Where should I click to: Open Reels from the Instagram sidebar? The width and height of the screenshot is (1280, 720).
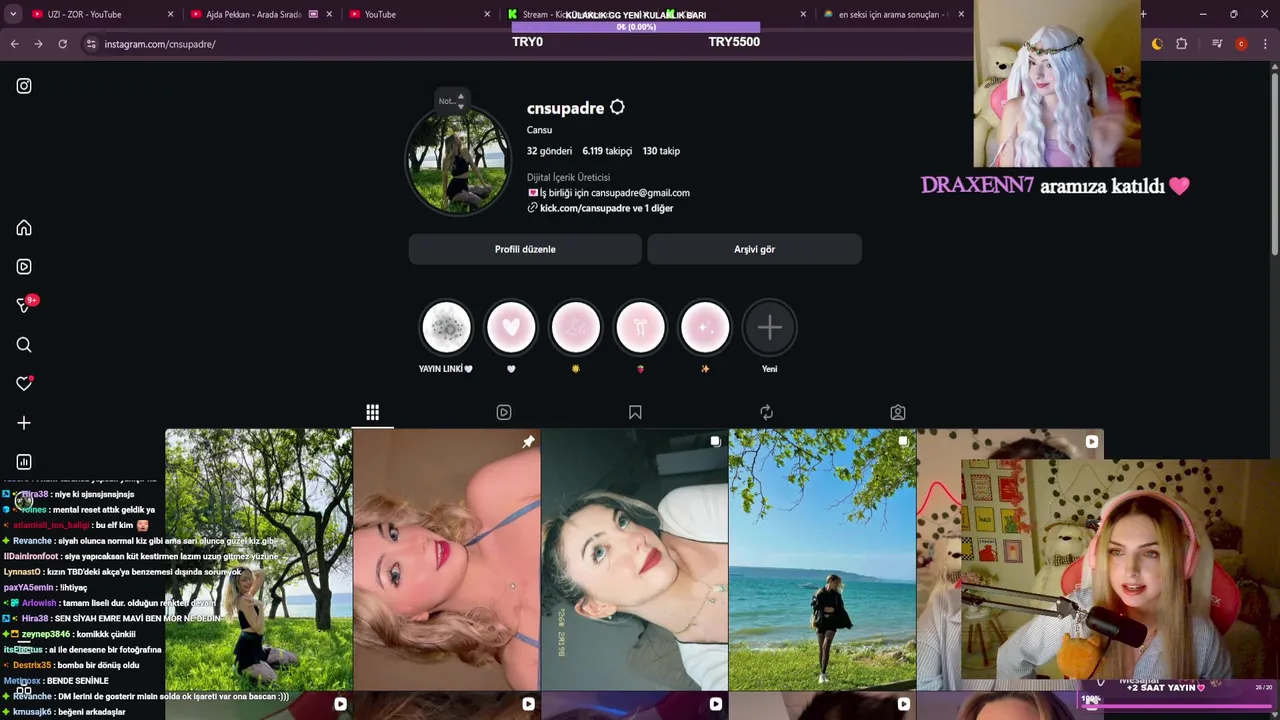(x=24, y=267)
